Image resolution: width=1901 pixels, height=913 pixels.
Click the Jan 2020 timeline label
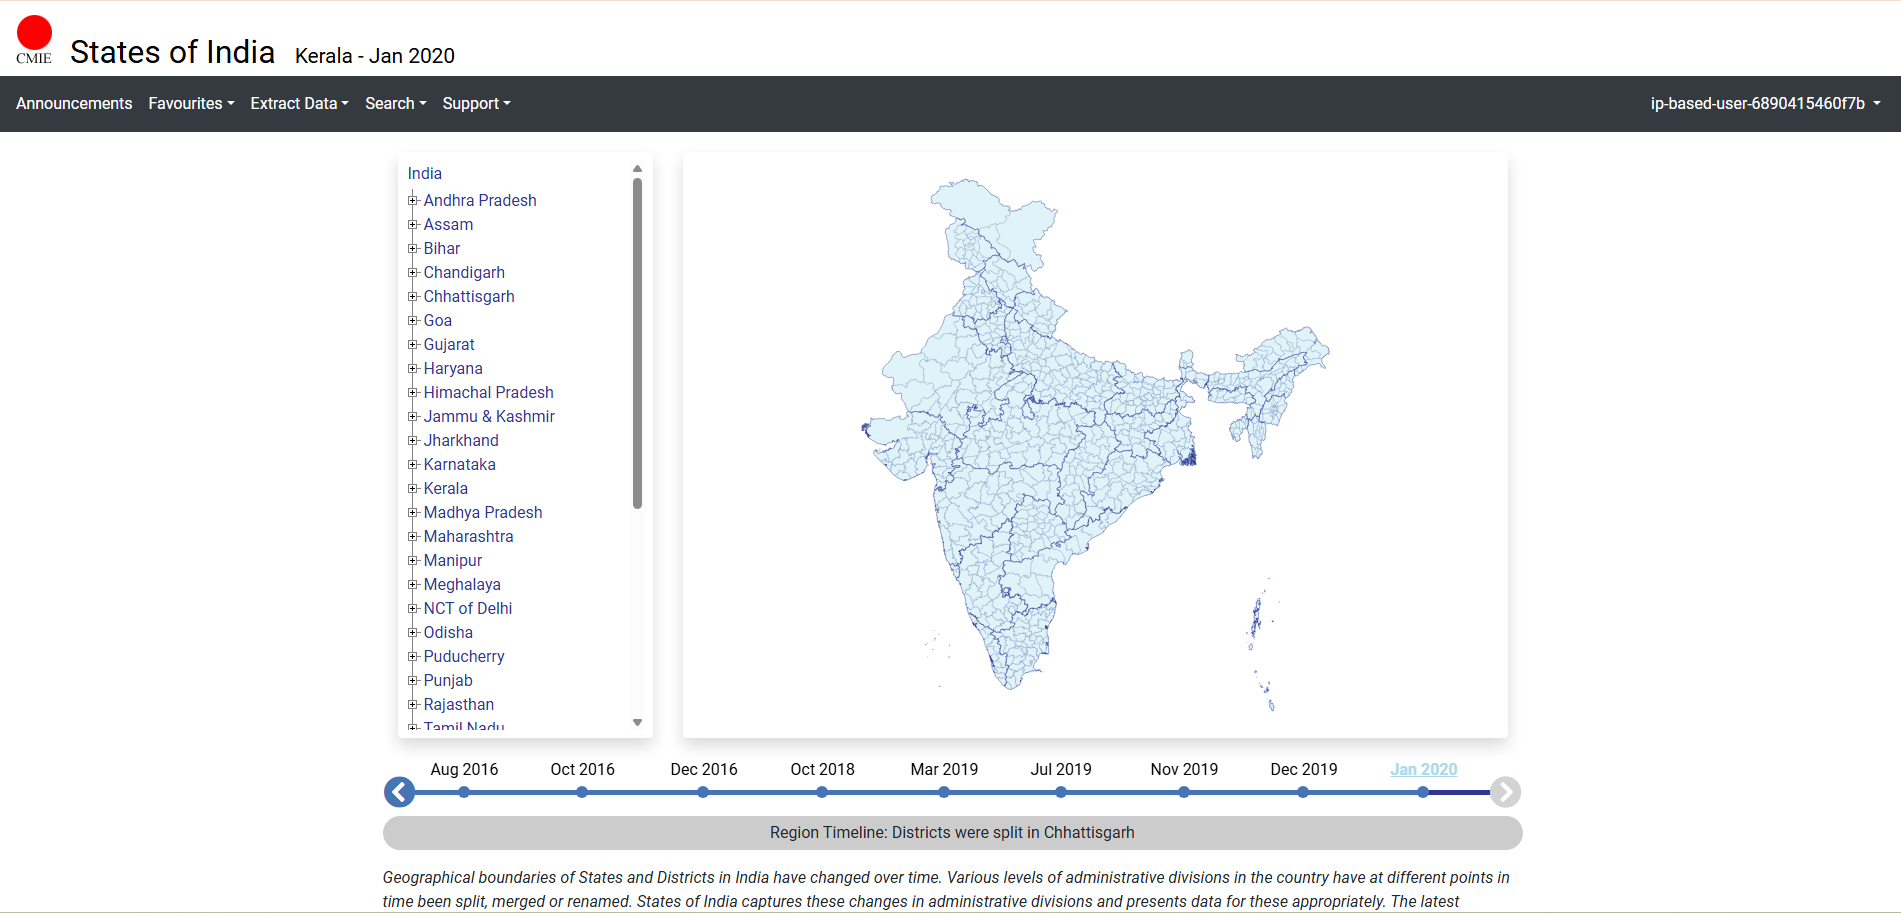click(x=1423, y=769)
